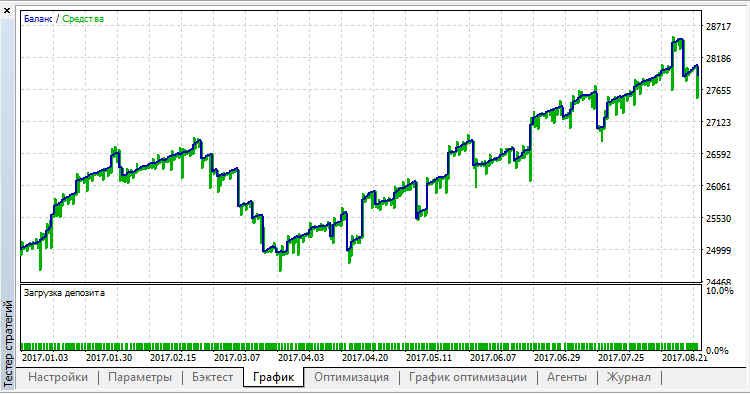Click the 28186 axis value
Screen dimensions: 750x394
tap(718, 58)
